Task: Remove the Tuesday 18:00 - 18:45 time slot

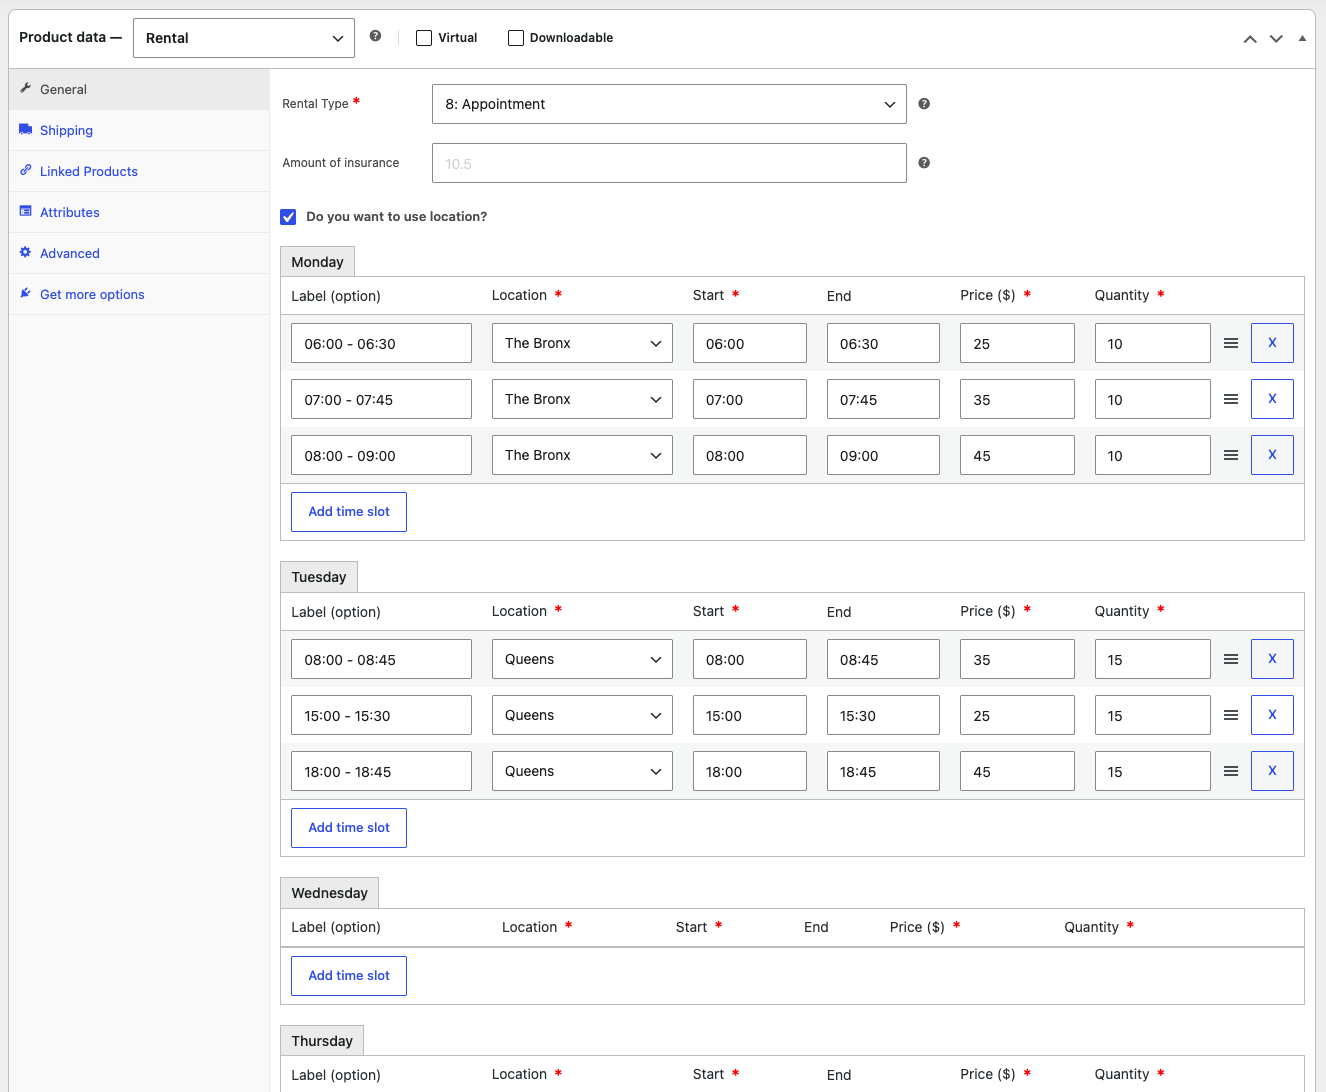Action: click(1272, 771)
